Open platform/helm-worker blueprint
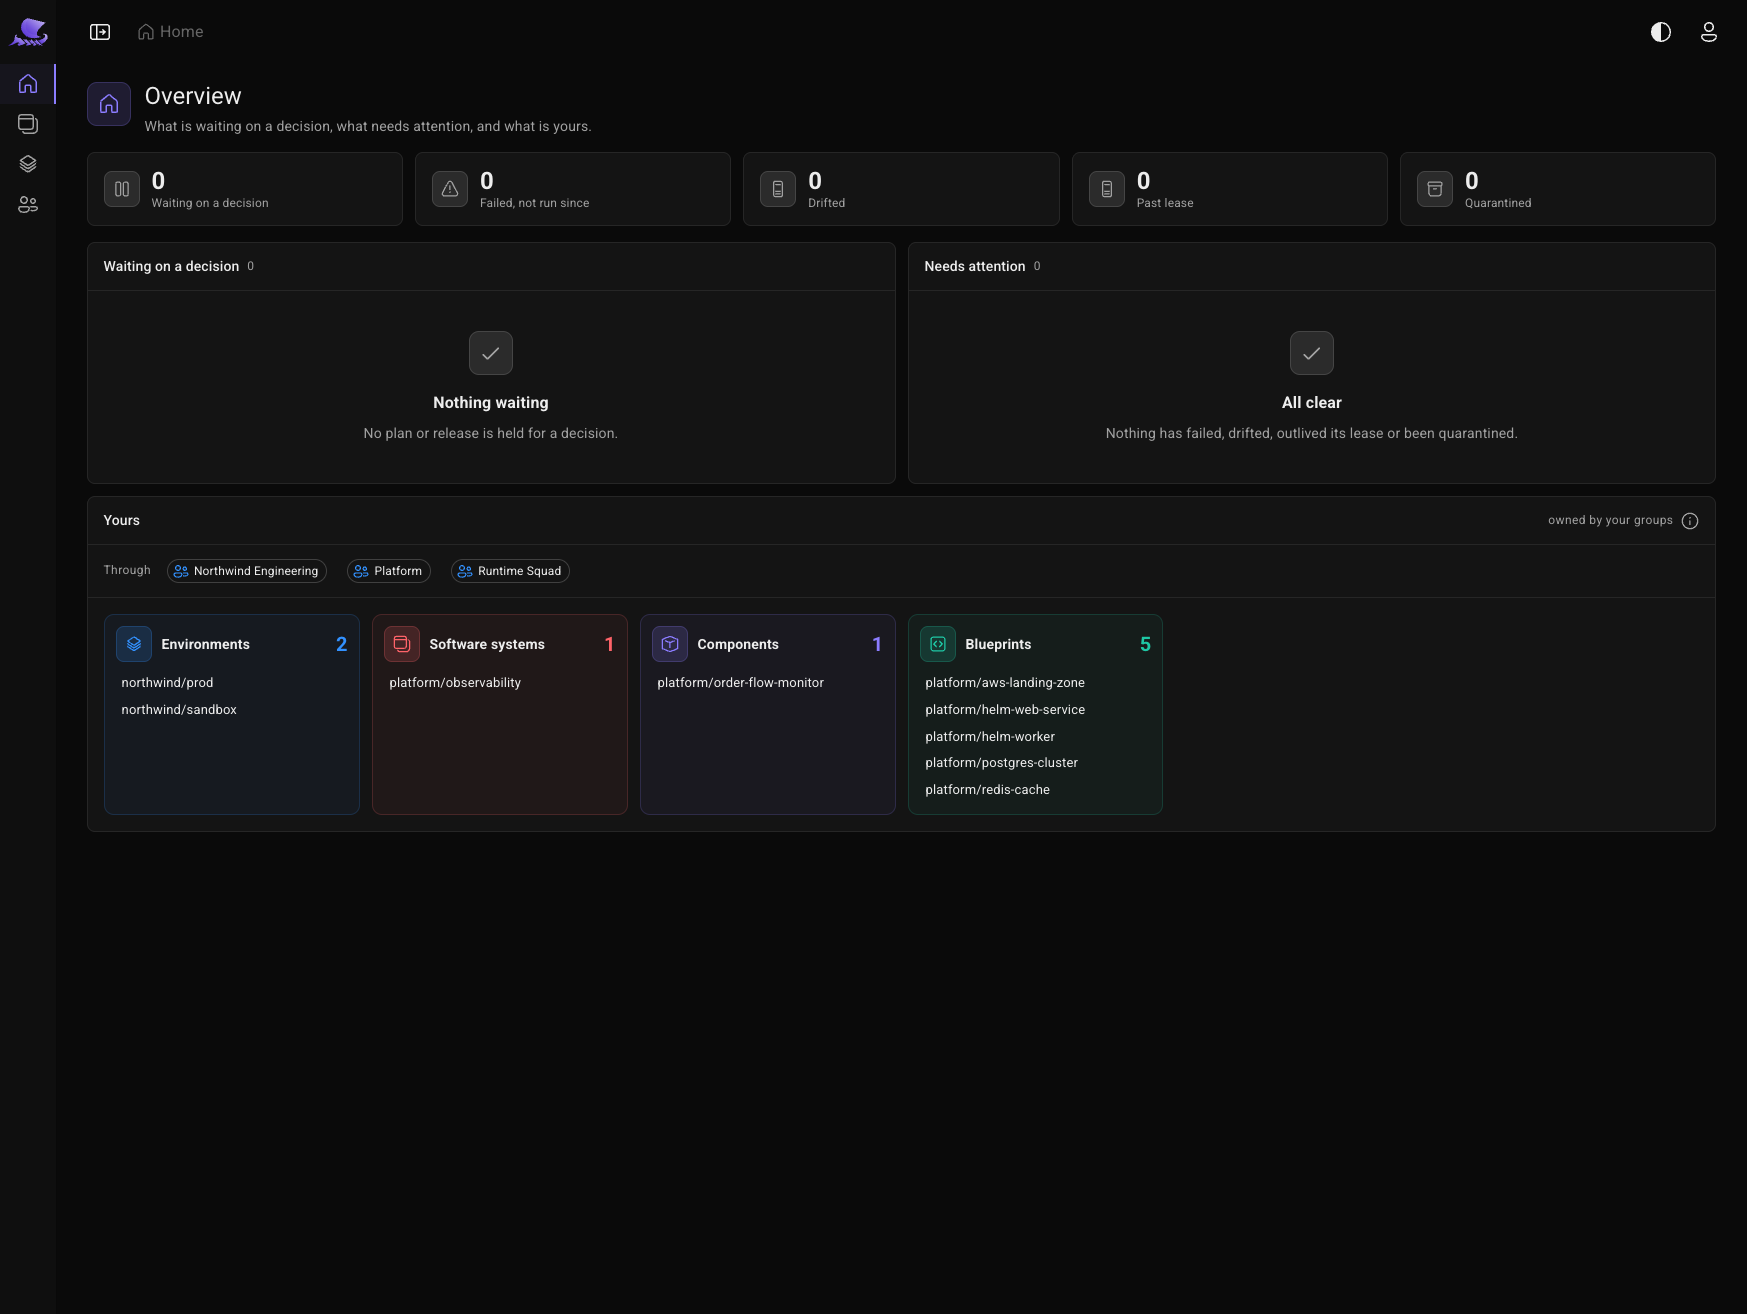 990,737
